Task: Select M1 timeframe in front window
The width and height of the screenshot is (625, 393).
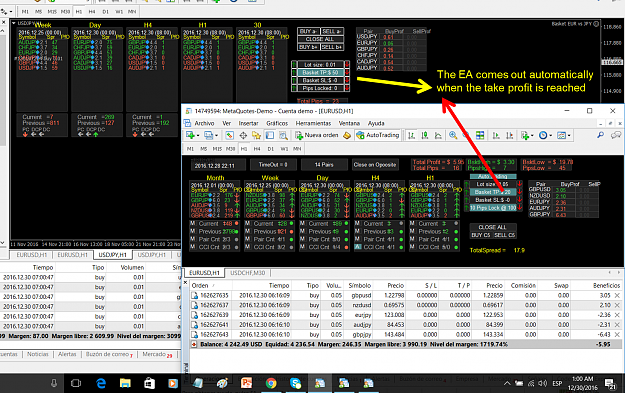Action: (191, 149)
